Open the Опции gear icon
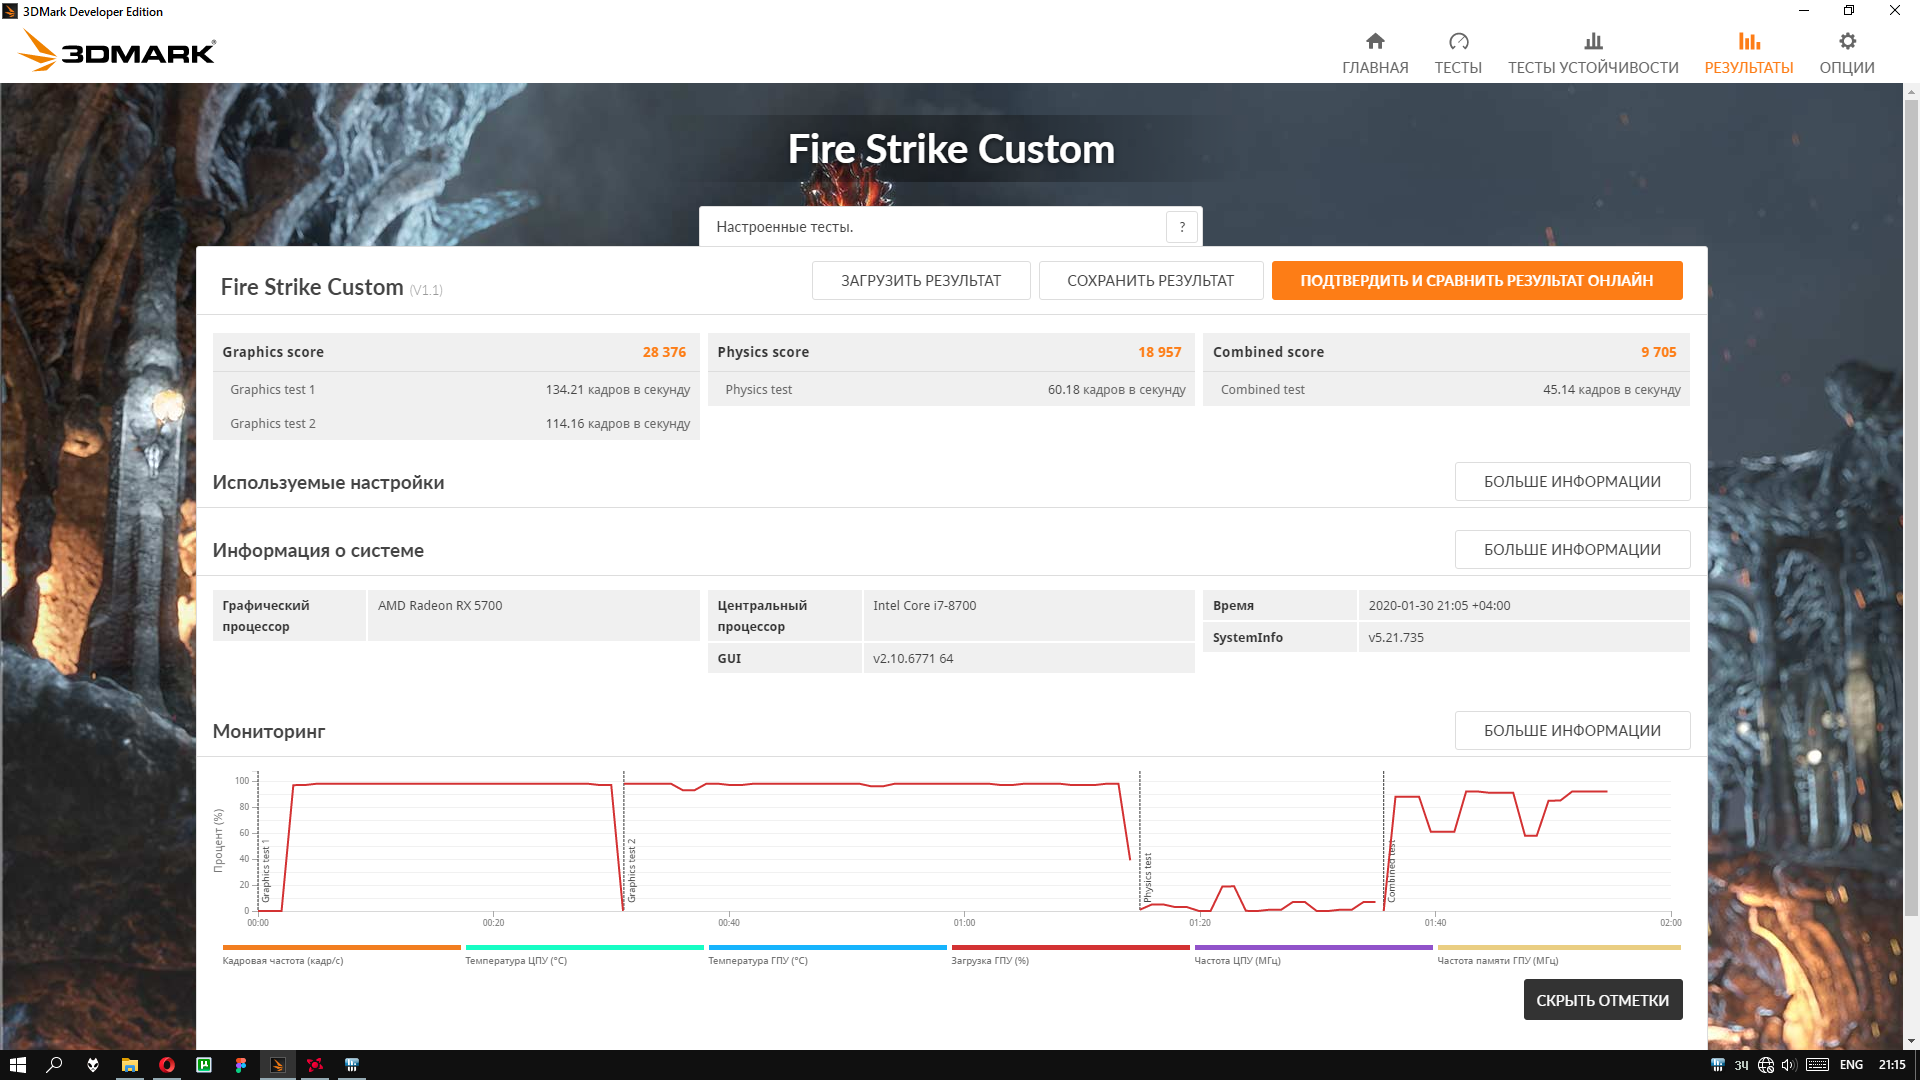Viewport: 1920px width, 1080px height. click(x=1847, y=42)
